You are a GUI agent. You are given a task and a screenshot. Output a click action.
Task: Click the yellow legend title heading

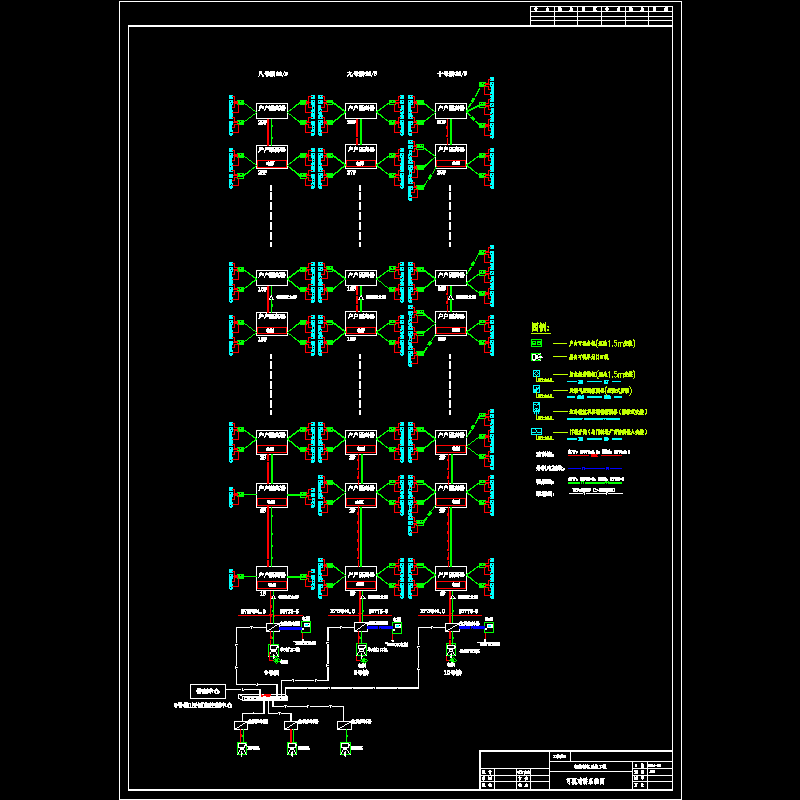[540, 327]
